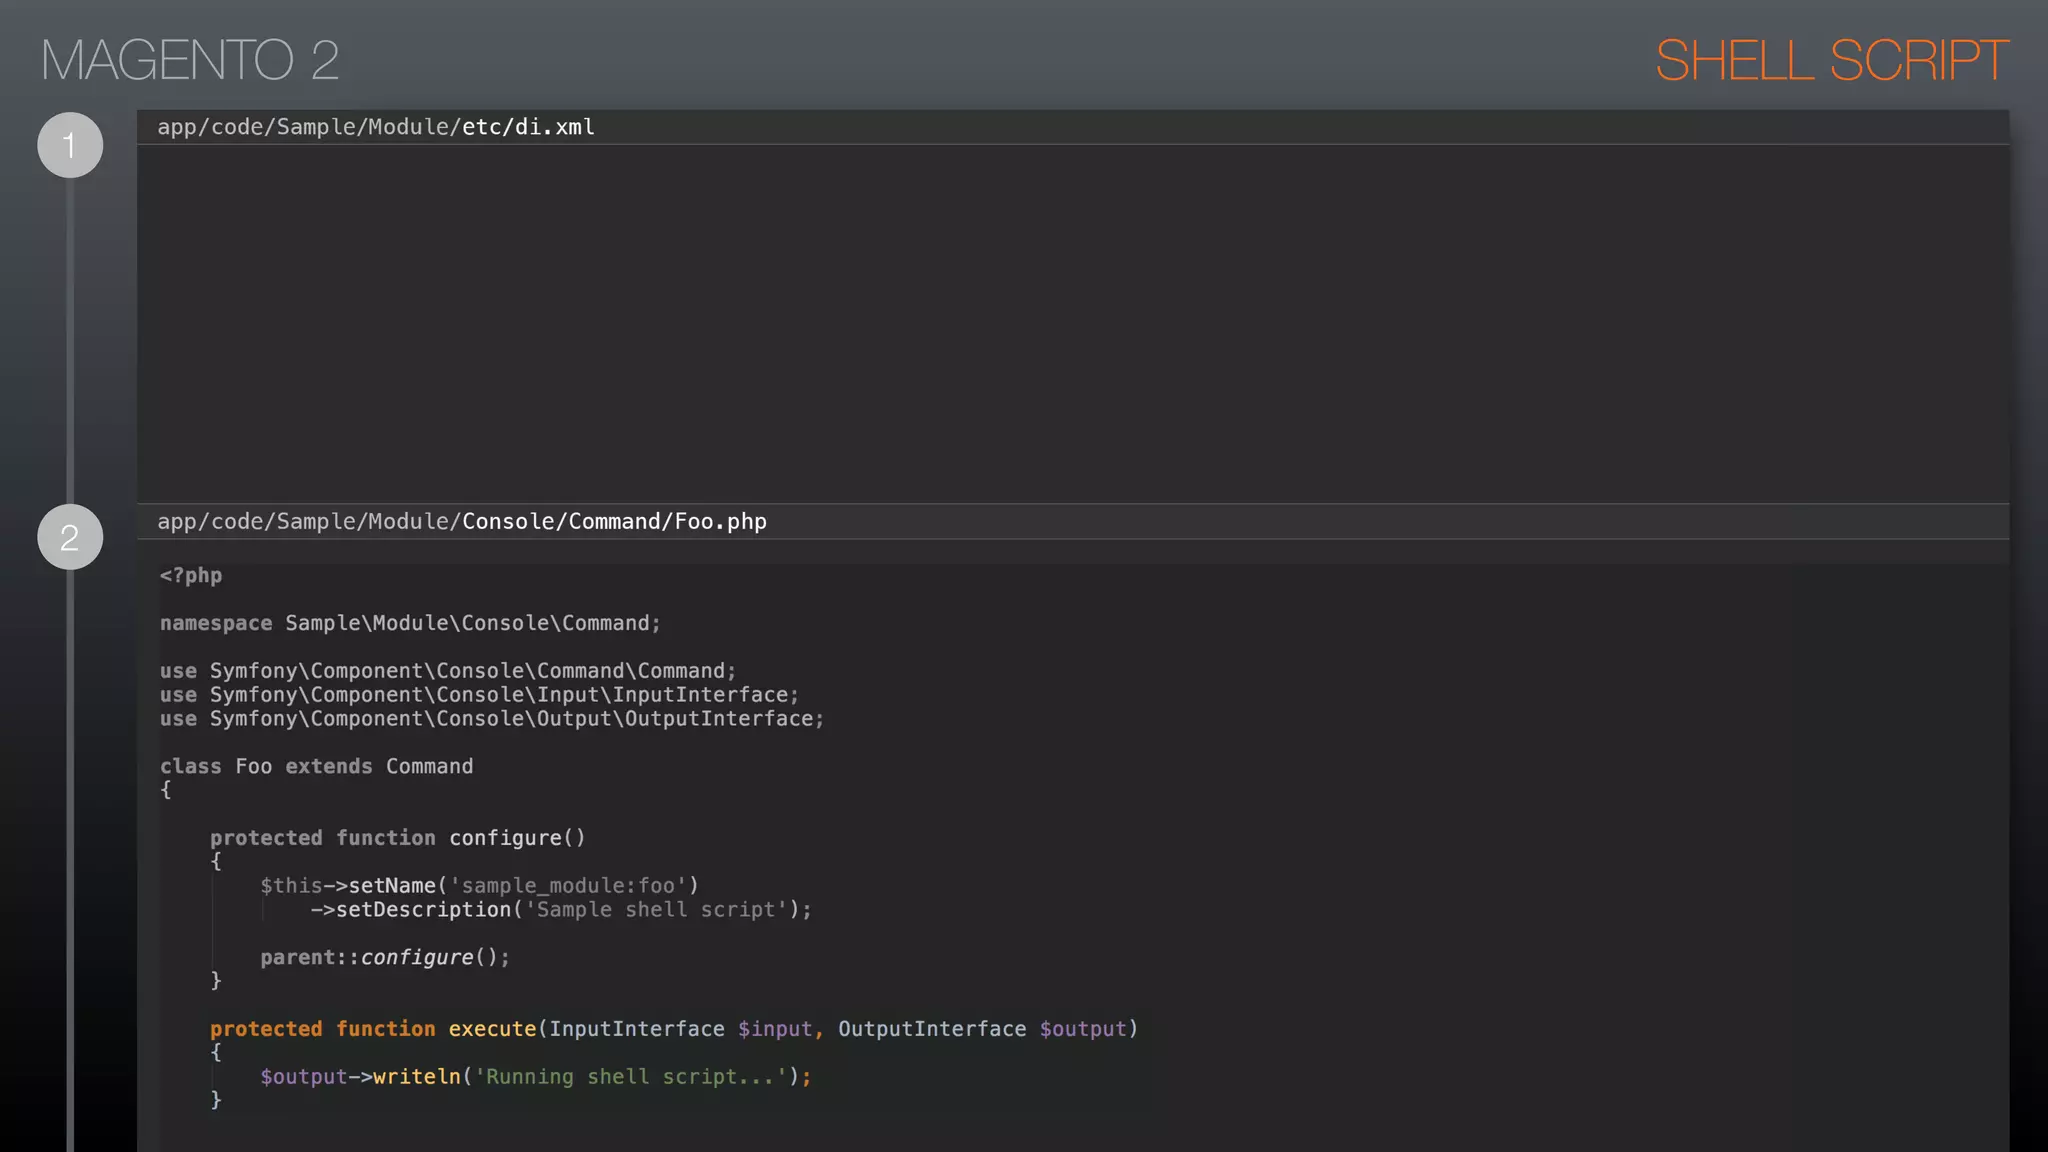Click the 'SHELL SCRIPT' orange heading

(x=1831, y=60)
